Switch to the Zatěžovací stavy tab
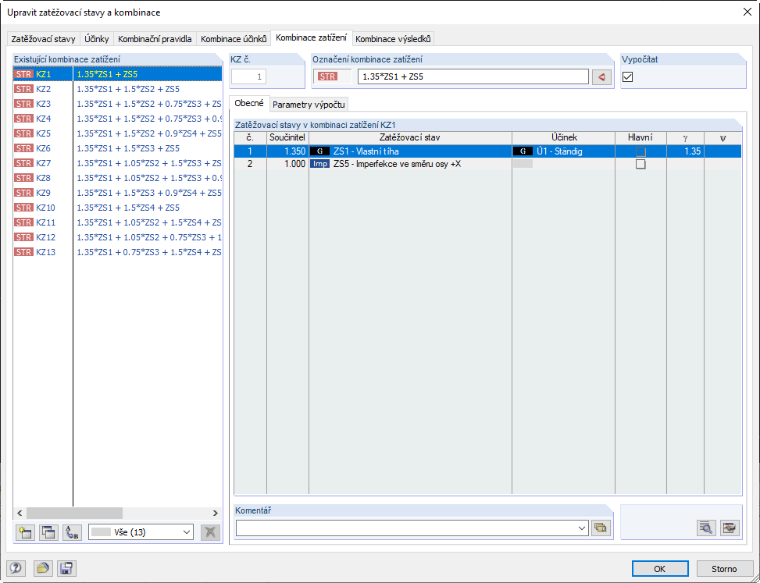This screenshot has height=583, width=760. [x=43, y=39]
